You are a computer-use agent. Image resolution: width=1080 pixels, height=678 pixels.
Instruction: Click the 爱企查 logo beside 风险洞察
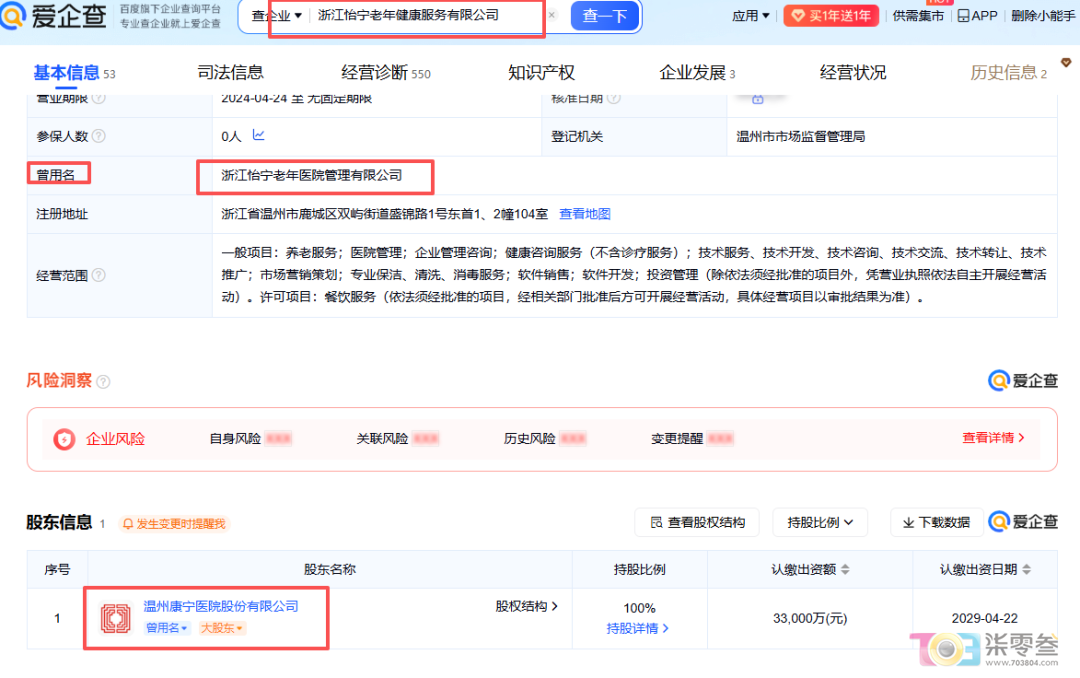(1023, 380)
